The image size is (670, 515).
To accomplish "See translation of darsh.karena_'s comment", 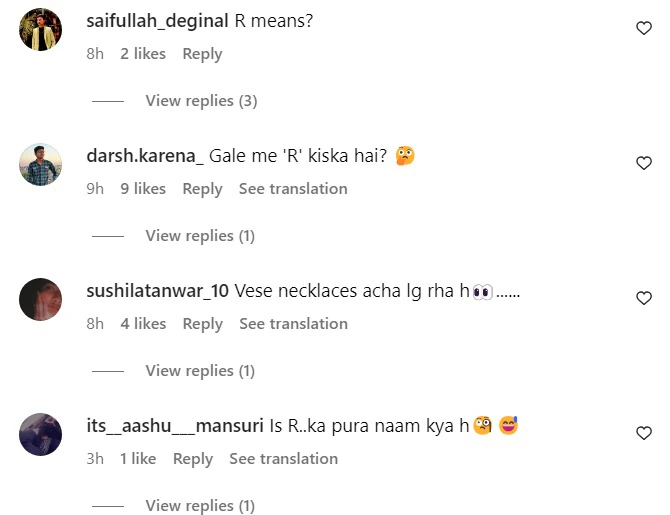I will pyautogui.click(x=293, y=189).
